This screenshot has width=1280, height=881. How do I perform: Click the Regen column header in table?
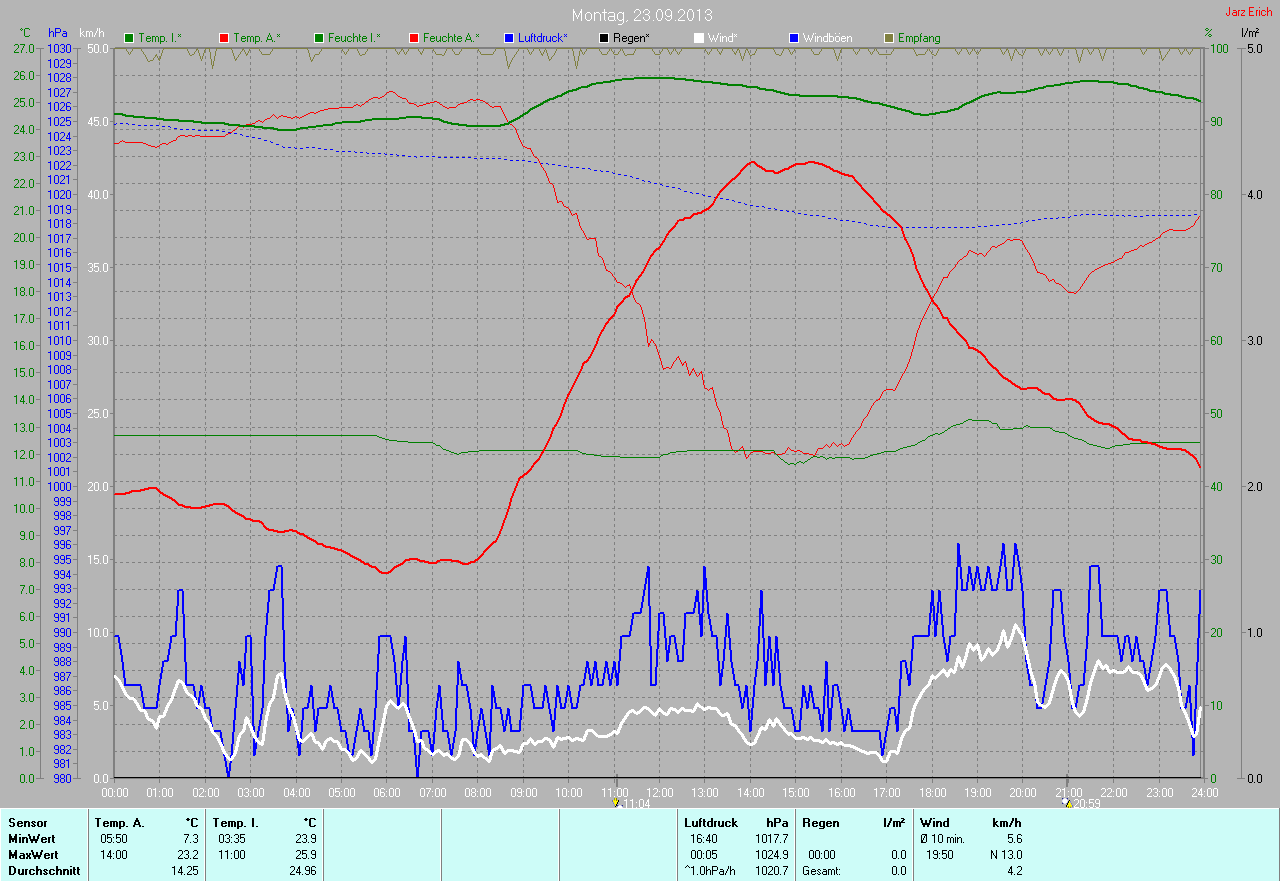(819, 822)
